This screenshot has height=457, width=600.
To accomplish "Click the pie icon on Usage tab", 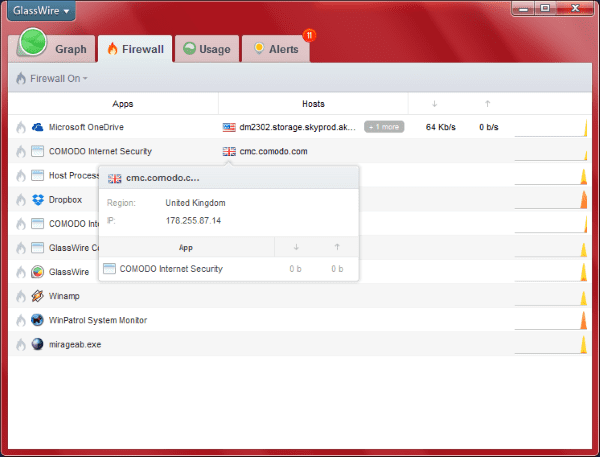I will pos(189,49).
